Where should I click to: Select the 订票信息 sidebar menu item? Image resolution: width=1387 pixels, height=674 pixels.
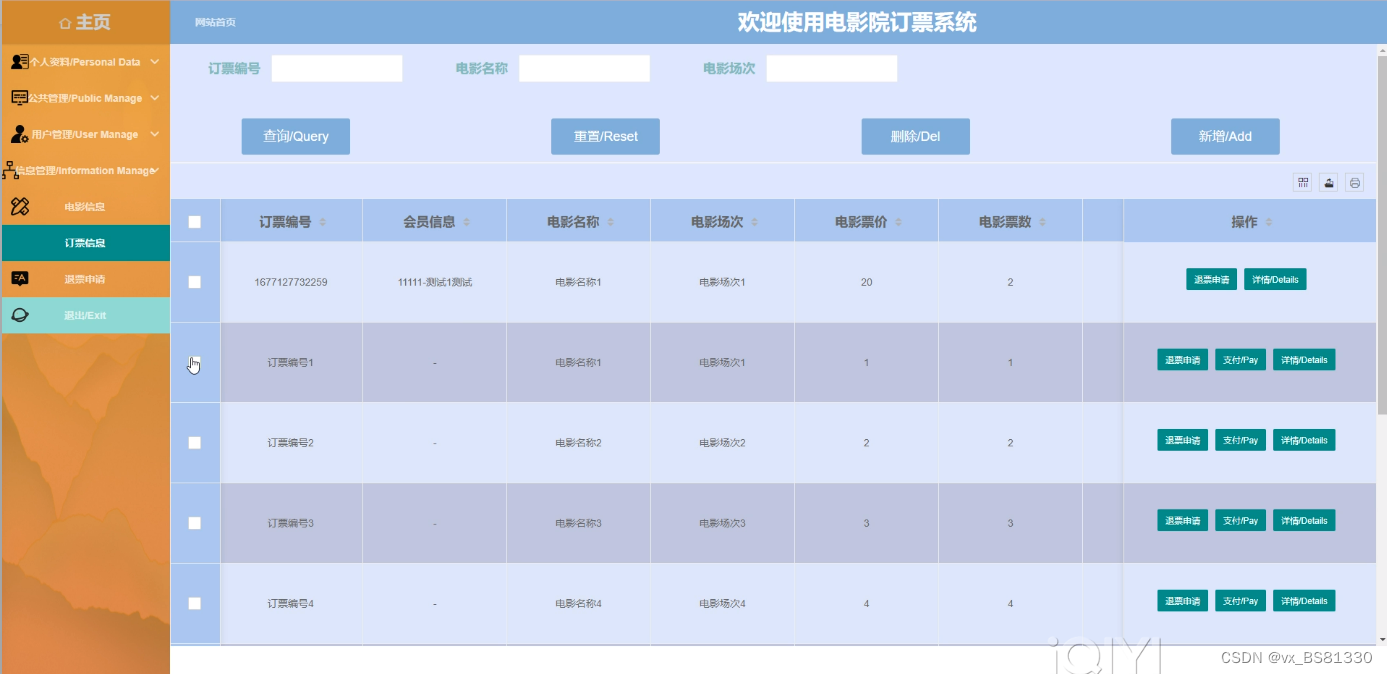point(85,243)
